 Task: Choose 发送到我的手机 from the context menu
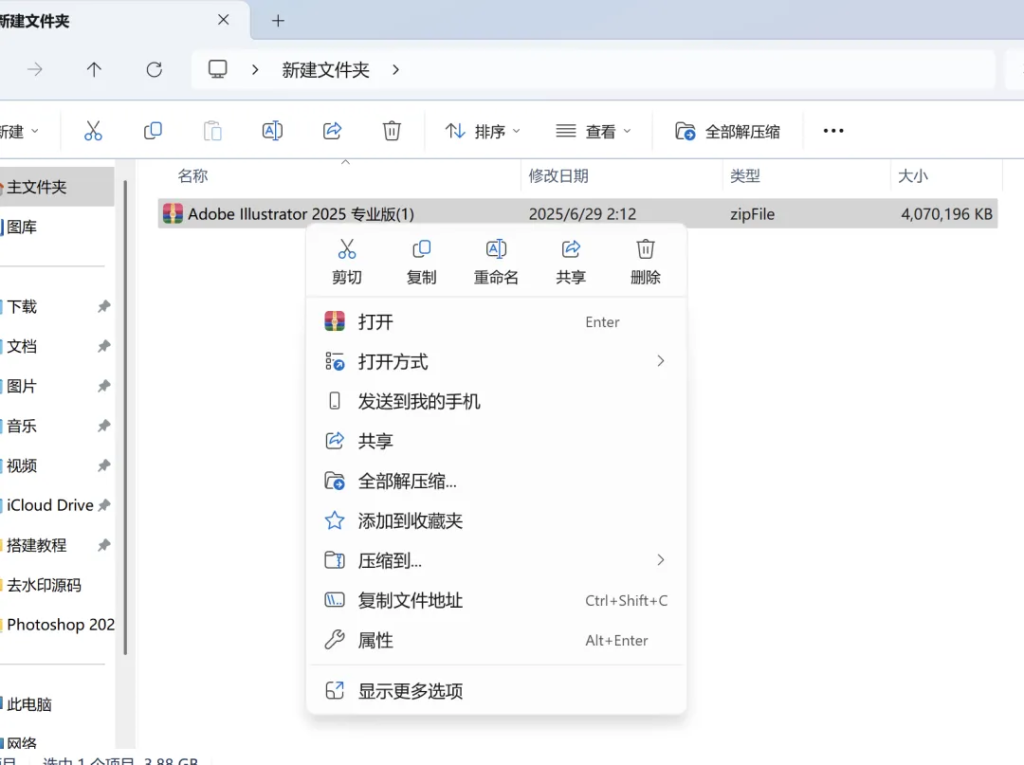[x=496, y=401]
